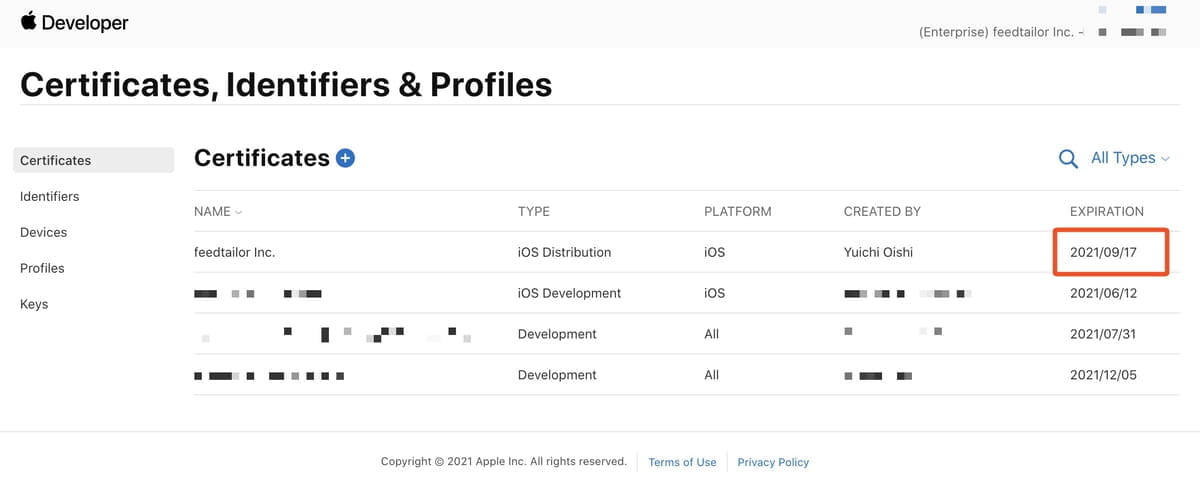Open the All Types filter dropdown
Screen dimensions: 1200x492
click(x=1130, y=158)
